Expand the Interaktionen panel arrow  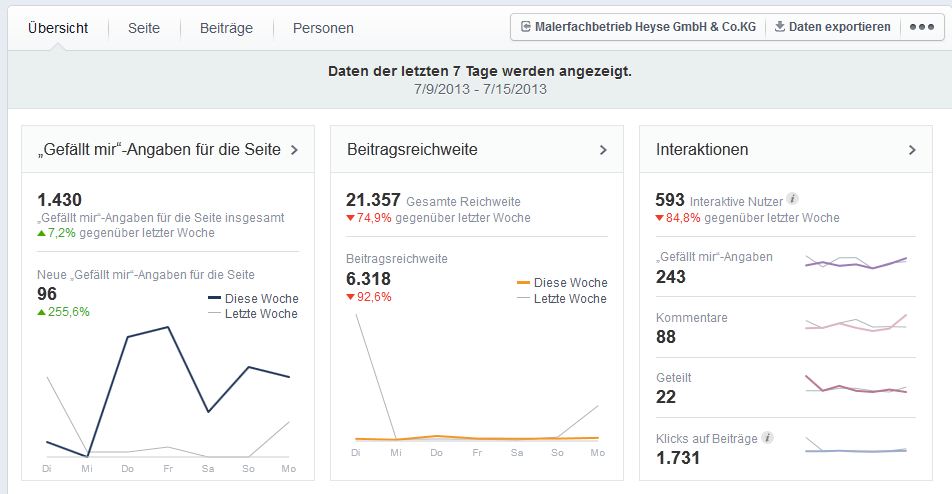[912, 150]
